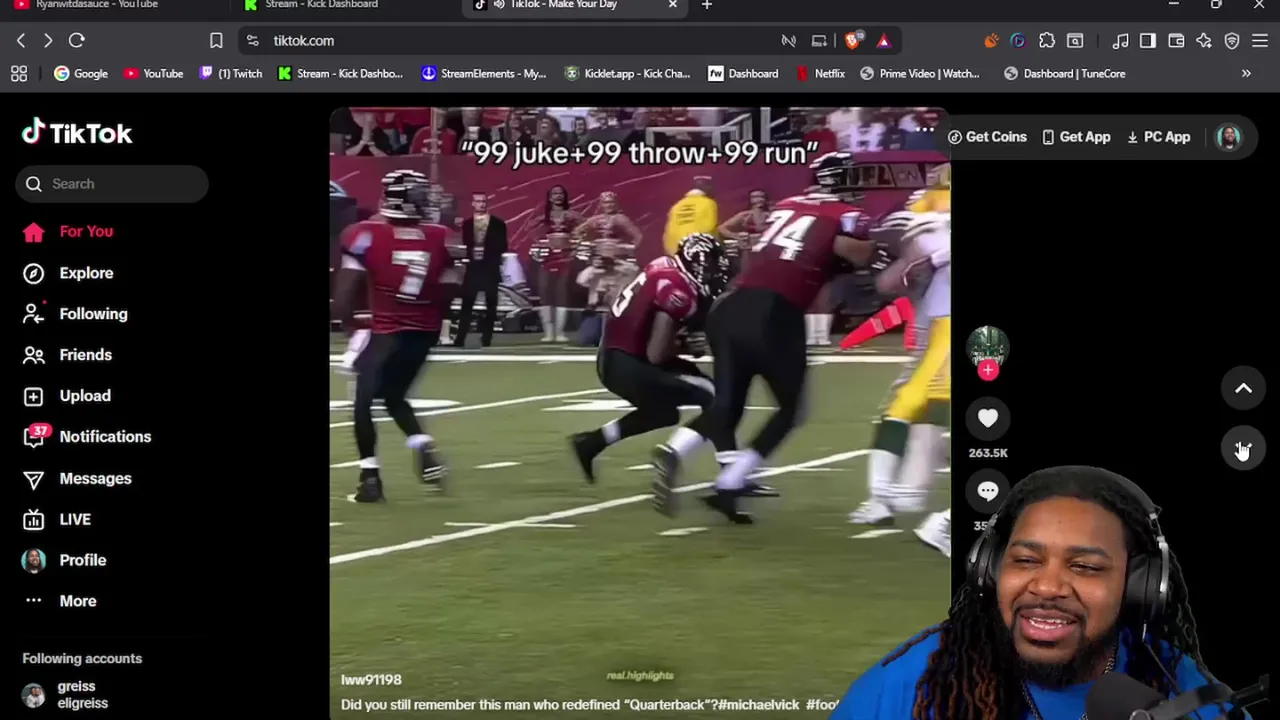This screenshot has width=1280, height=720.
Task: Open the Dashboard | TuneCore bookmark
Action: (x=1065, y=74)
